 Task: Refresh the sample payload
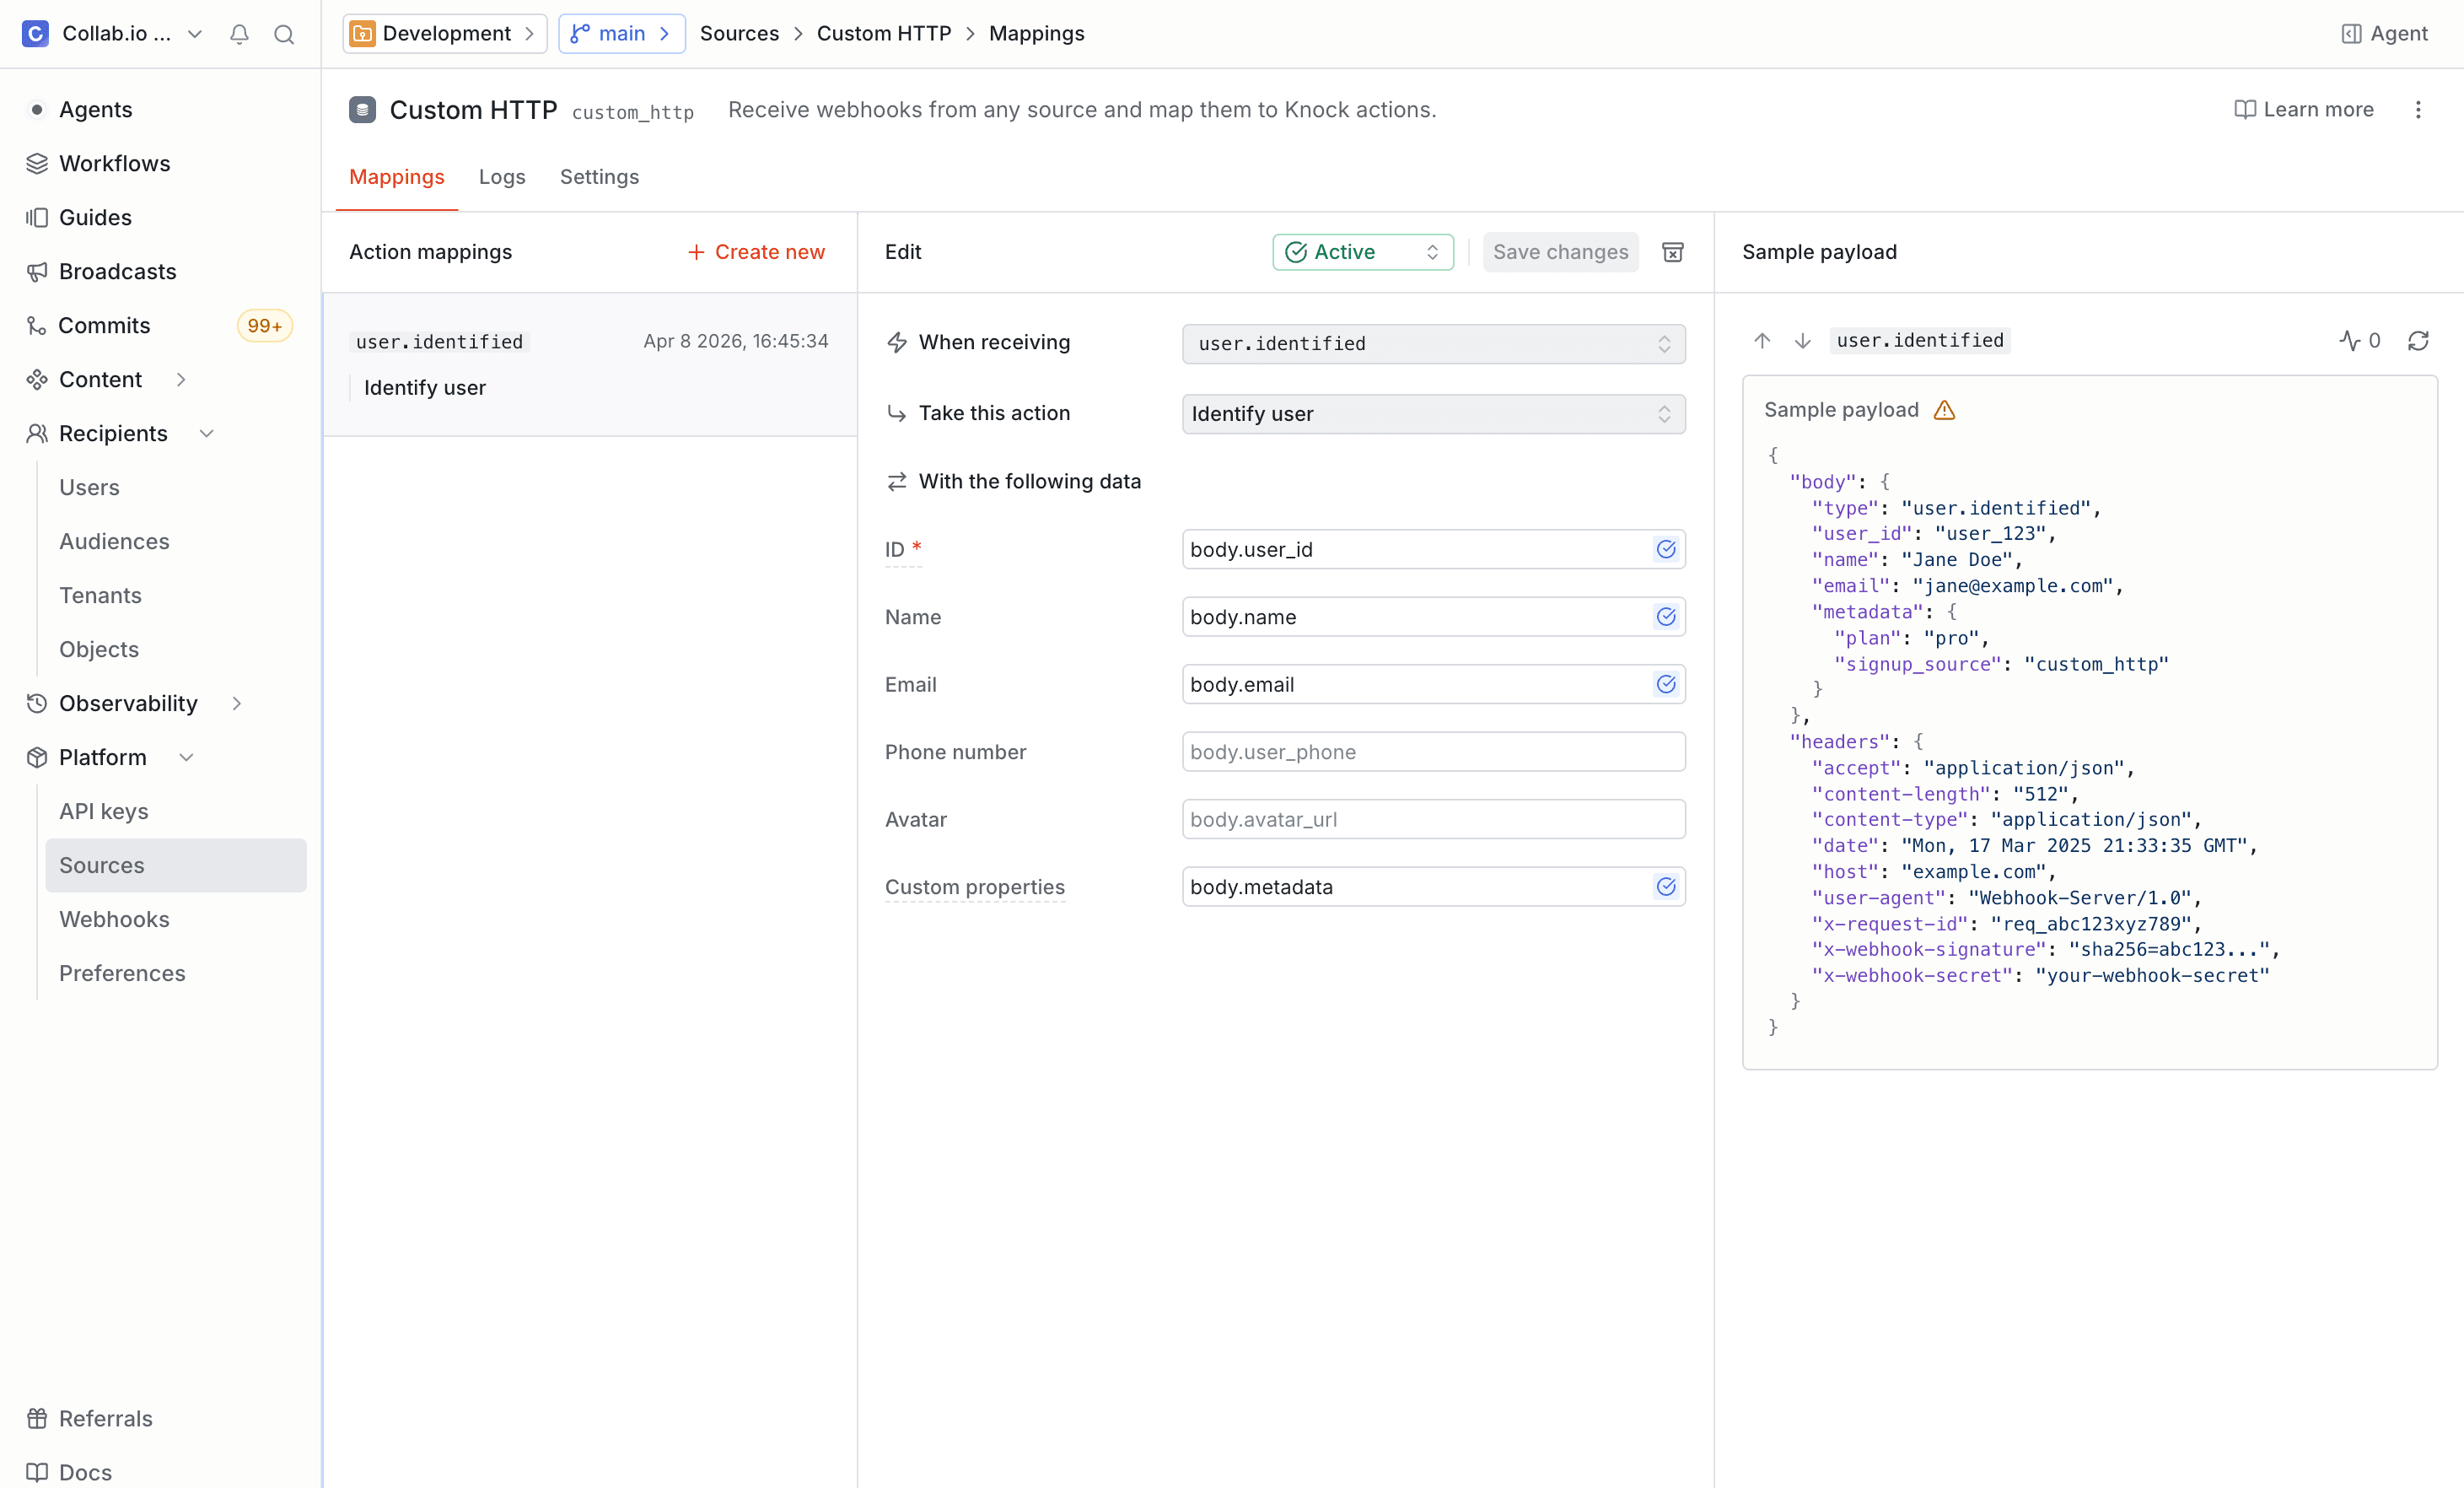[2419, 340]
